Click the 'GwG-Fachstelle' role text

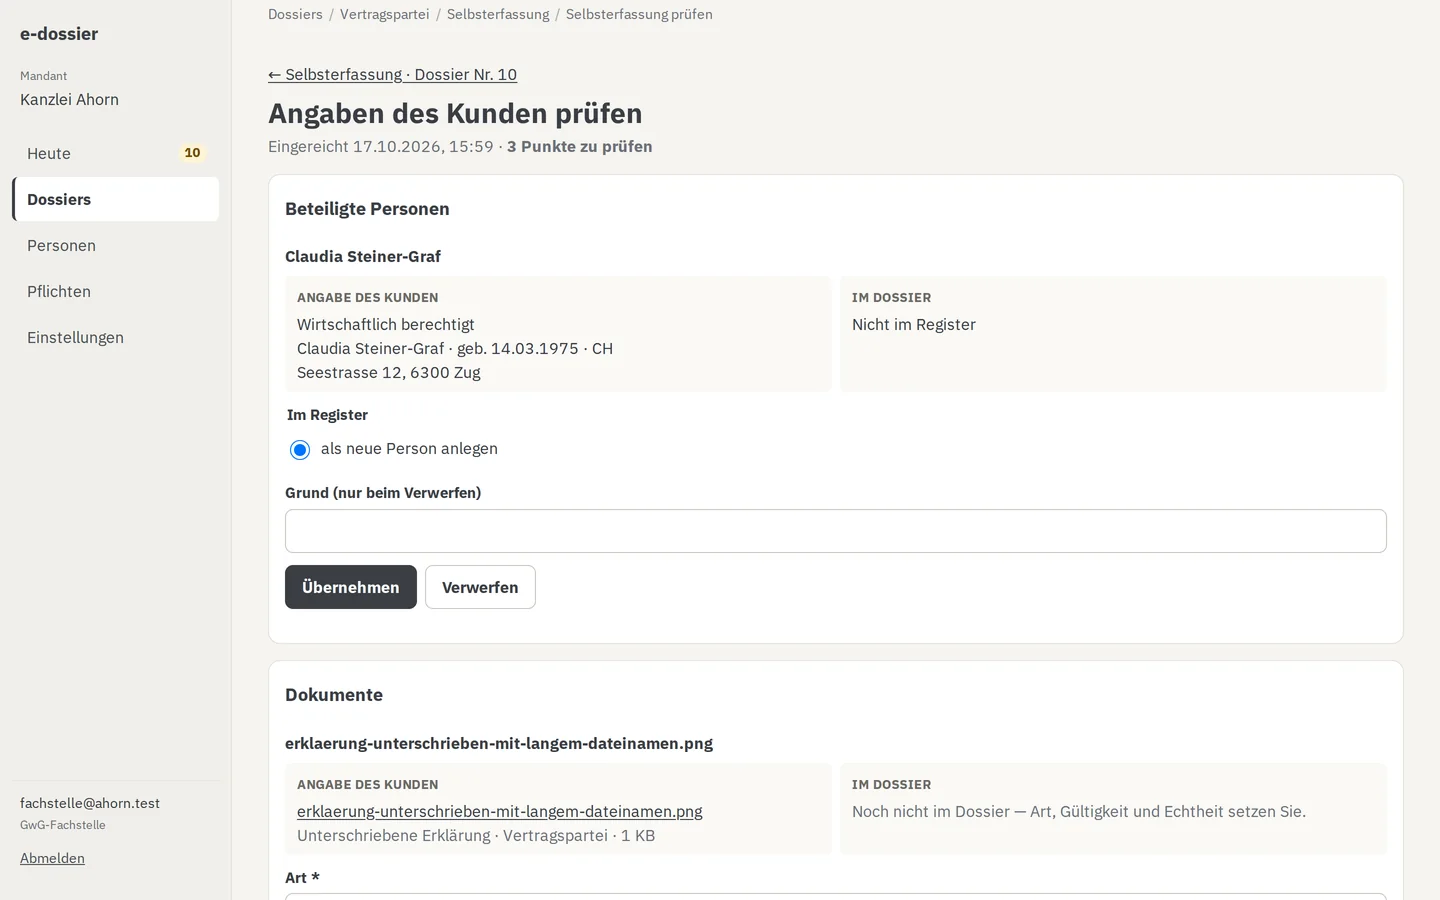63,825
